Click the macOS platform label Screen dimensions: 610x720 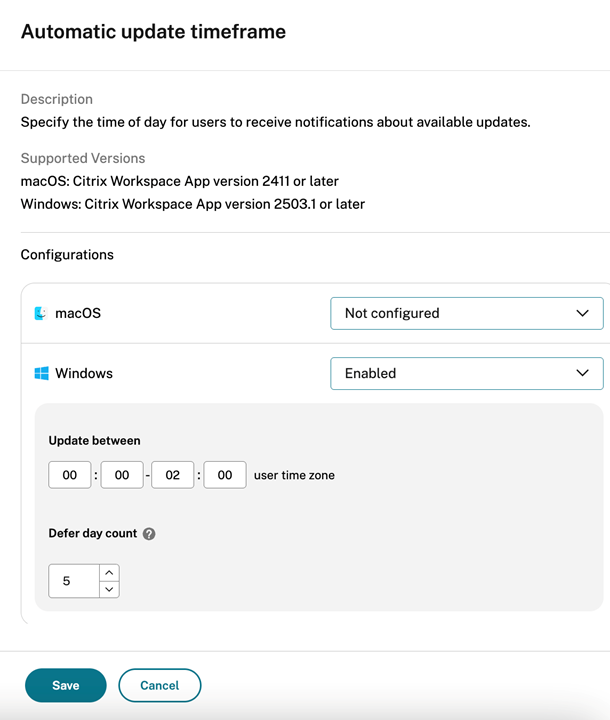pos(78,313)
